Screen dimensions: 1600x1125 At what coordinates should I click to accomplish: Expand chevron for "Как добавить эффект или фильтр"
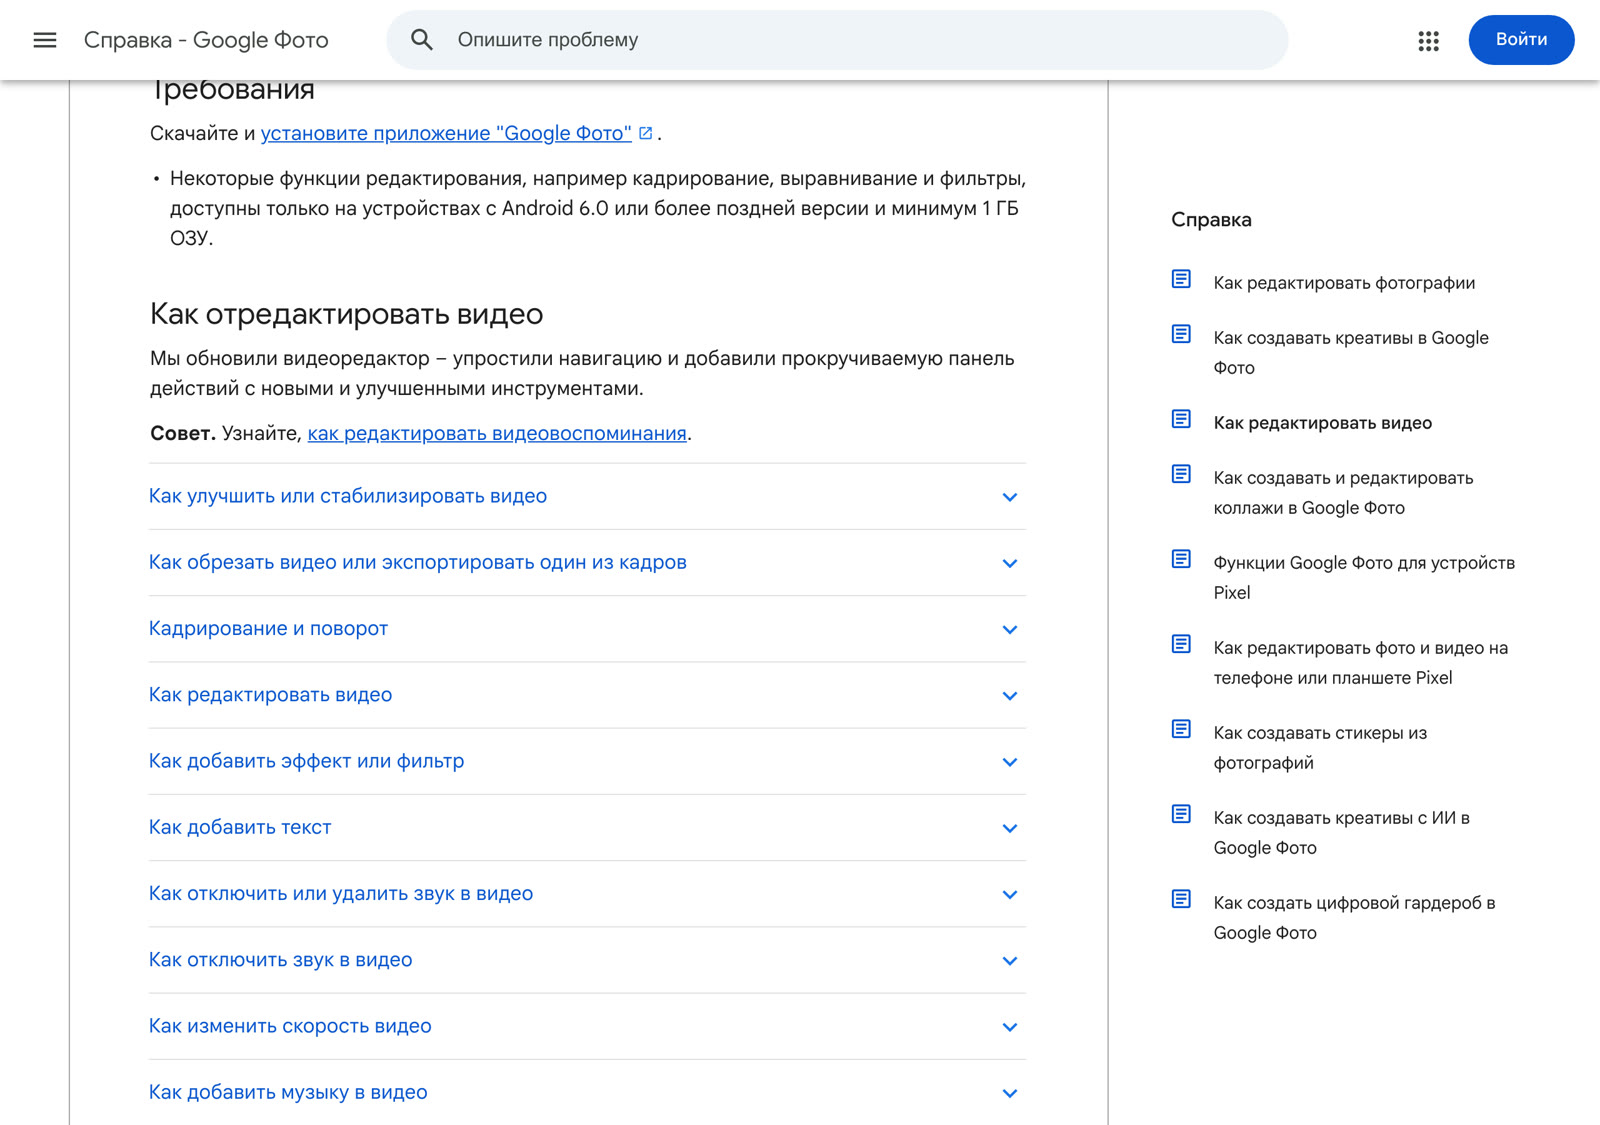pos(1010,762)
